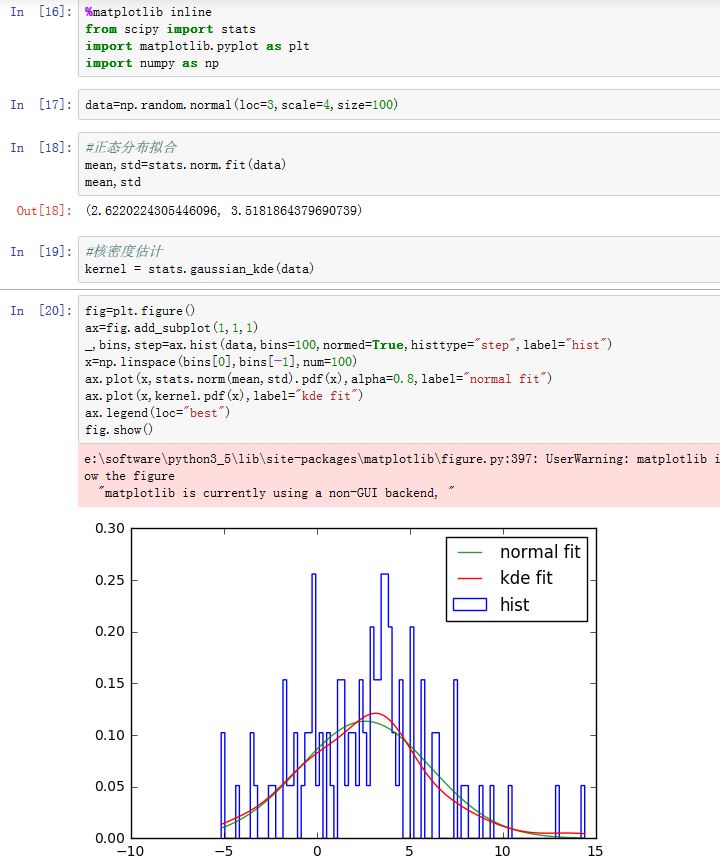Place cursor on the import numpy line
This screenshot has width=720, height=857.
click(152, 63)
